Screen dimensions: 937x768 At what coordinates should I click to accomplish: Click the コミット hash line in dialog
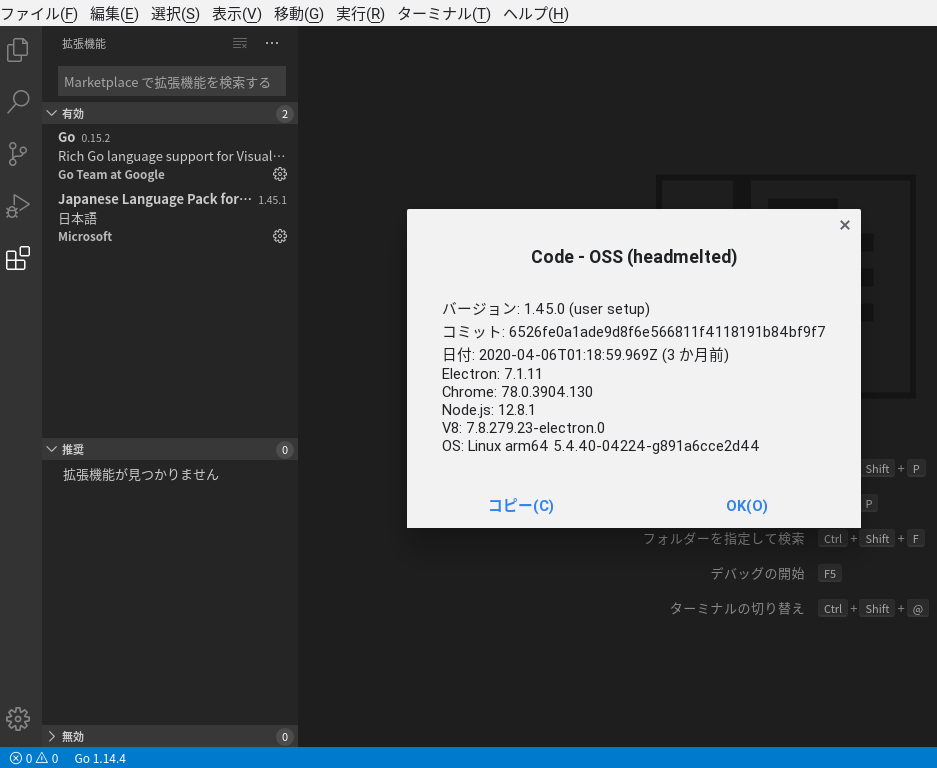[633, 332]
